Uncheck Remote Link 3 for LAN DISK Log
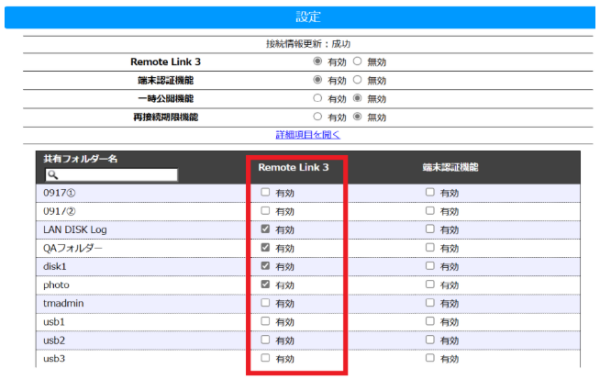 click(x=265, y=229)
